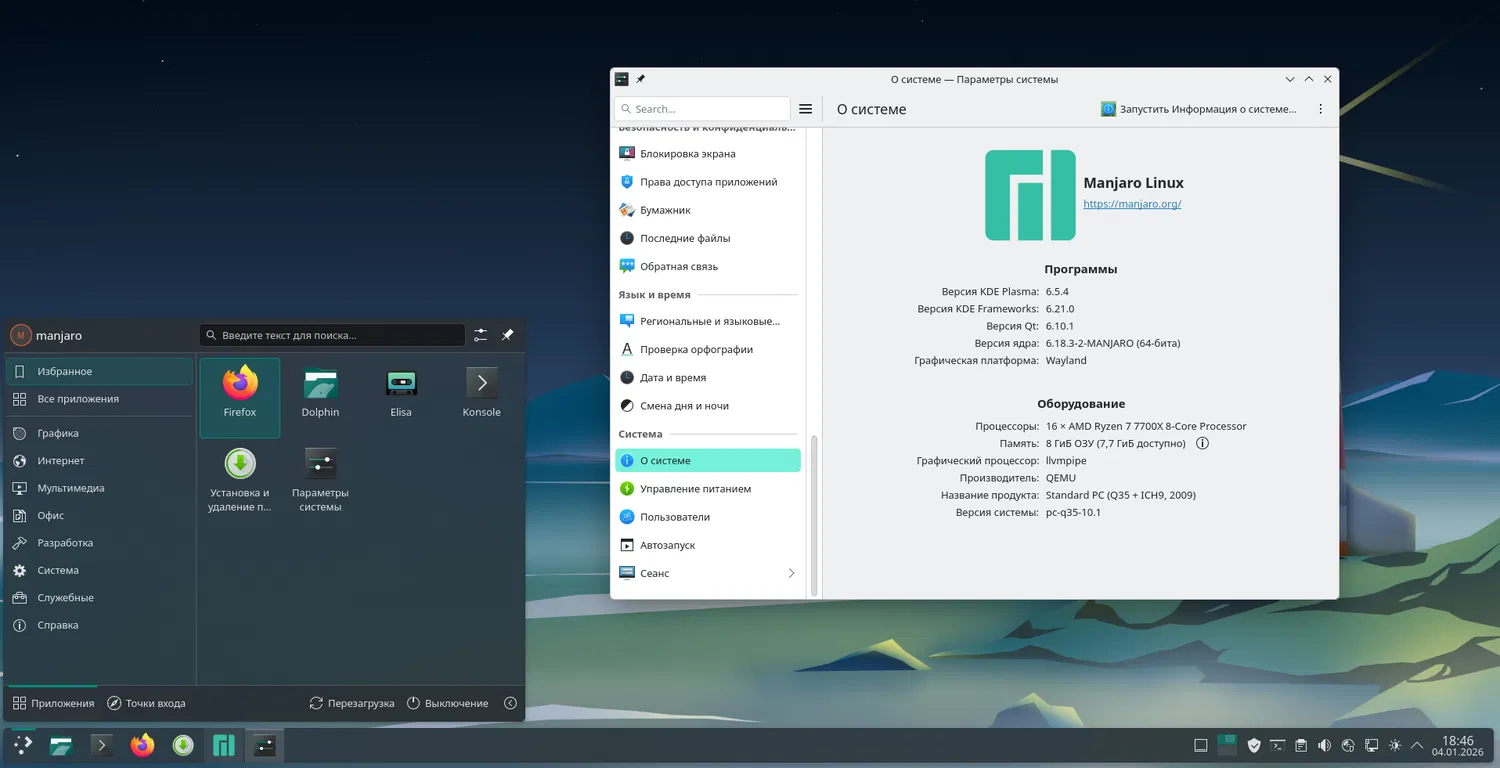Open the System Settings hamburger menu
The width and height of the screenshot is (1500, 768).
pyautogui.click(x=806, y=109)
